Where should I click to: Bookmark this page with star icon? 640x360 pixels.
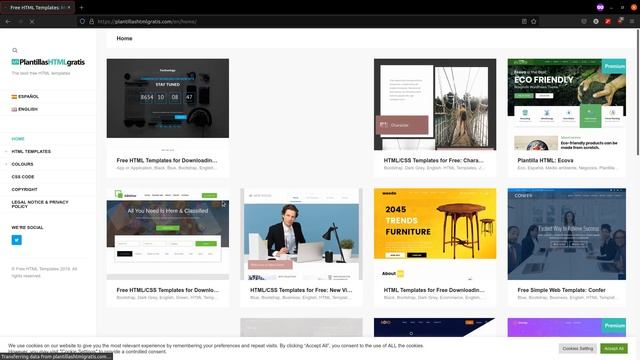point(534,21)
